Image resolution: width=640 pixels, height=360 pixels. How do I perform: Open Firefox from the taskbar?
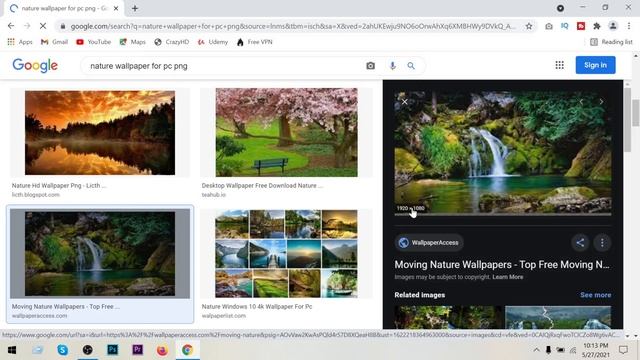pos(162,350)
